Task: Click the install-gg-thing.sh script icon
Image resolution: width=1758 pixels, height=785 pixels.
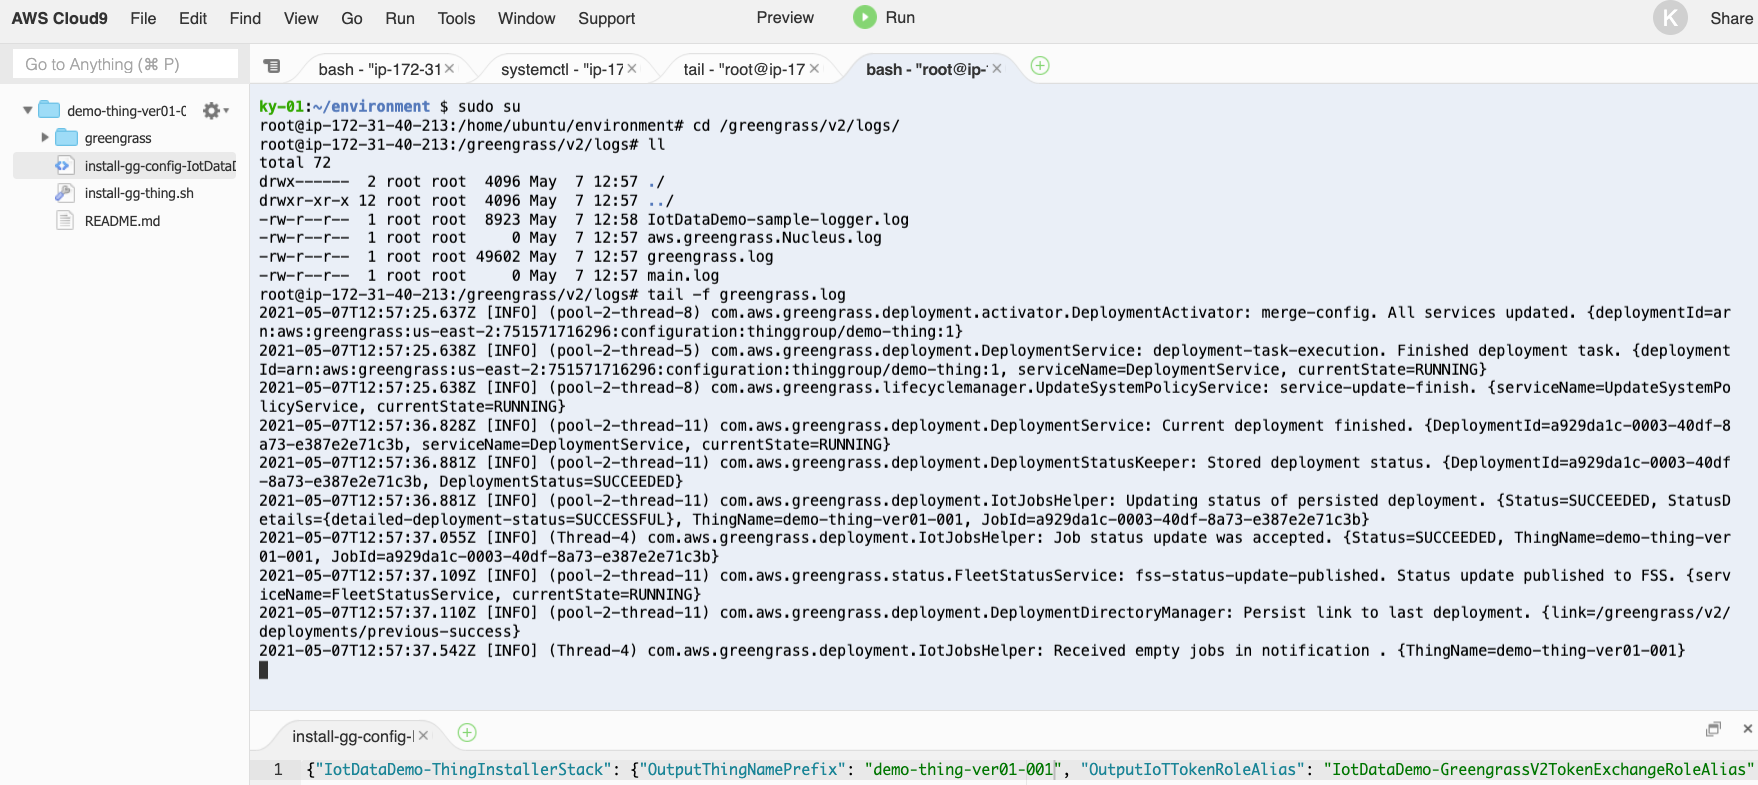Action: tap(65, 193)
